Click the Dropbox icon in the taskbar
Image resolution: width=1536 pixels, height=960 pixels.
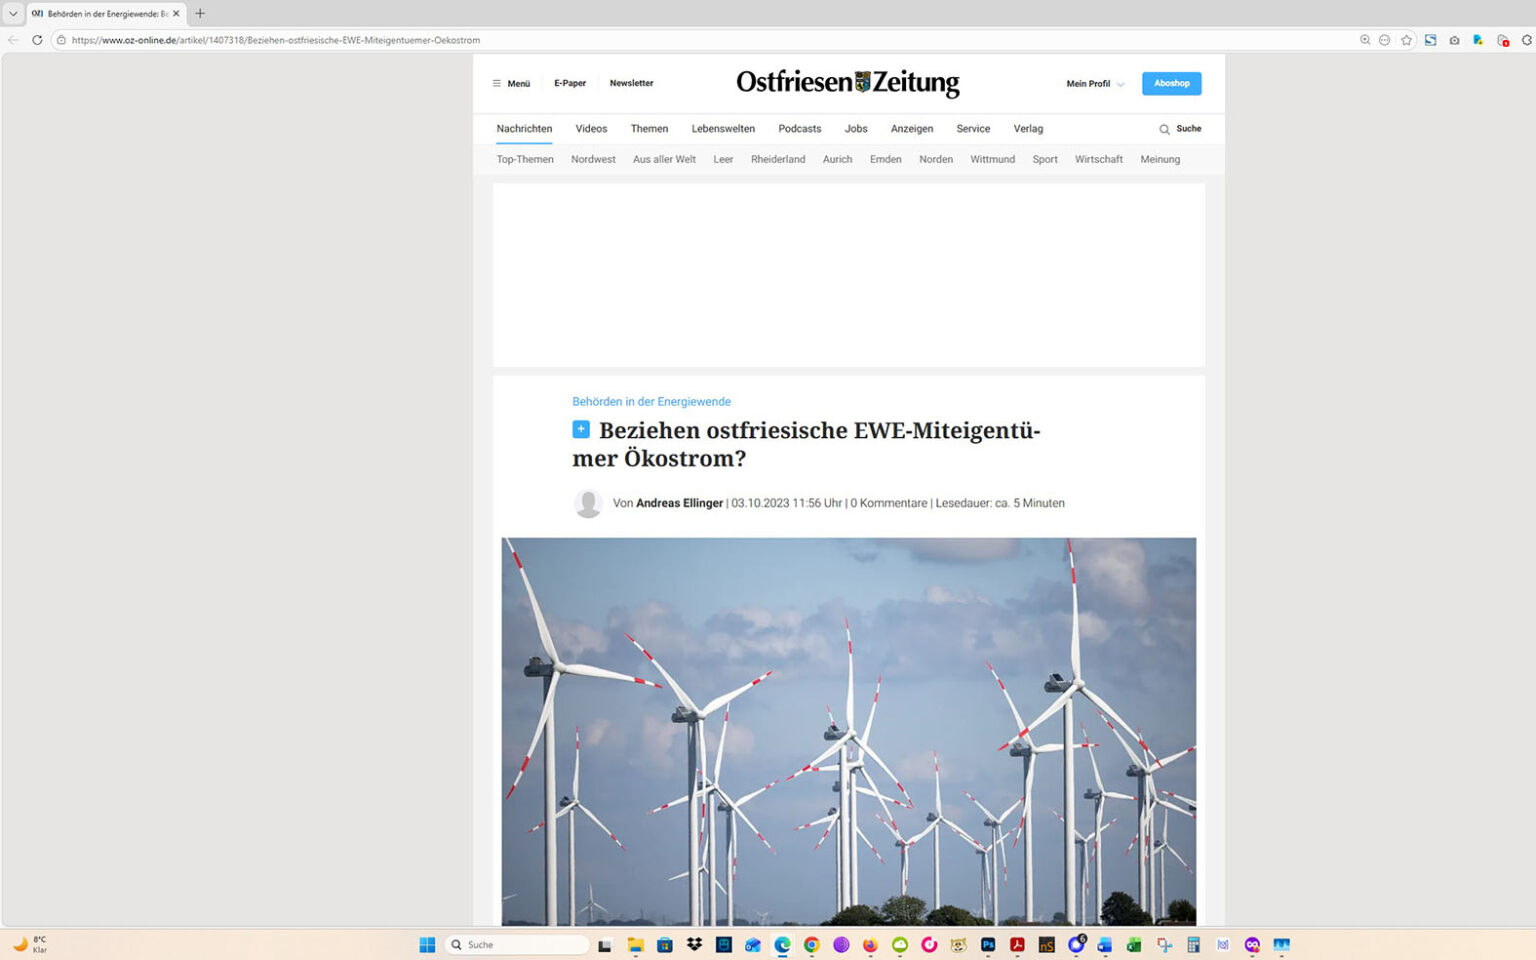coord(693,945)
